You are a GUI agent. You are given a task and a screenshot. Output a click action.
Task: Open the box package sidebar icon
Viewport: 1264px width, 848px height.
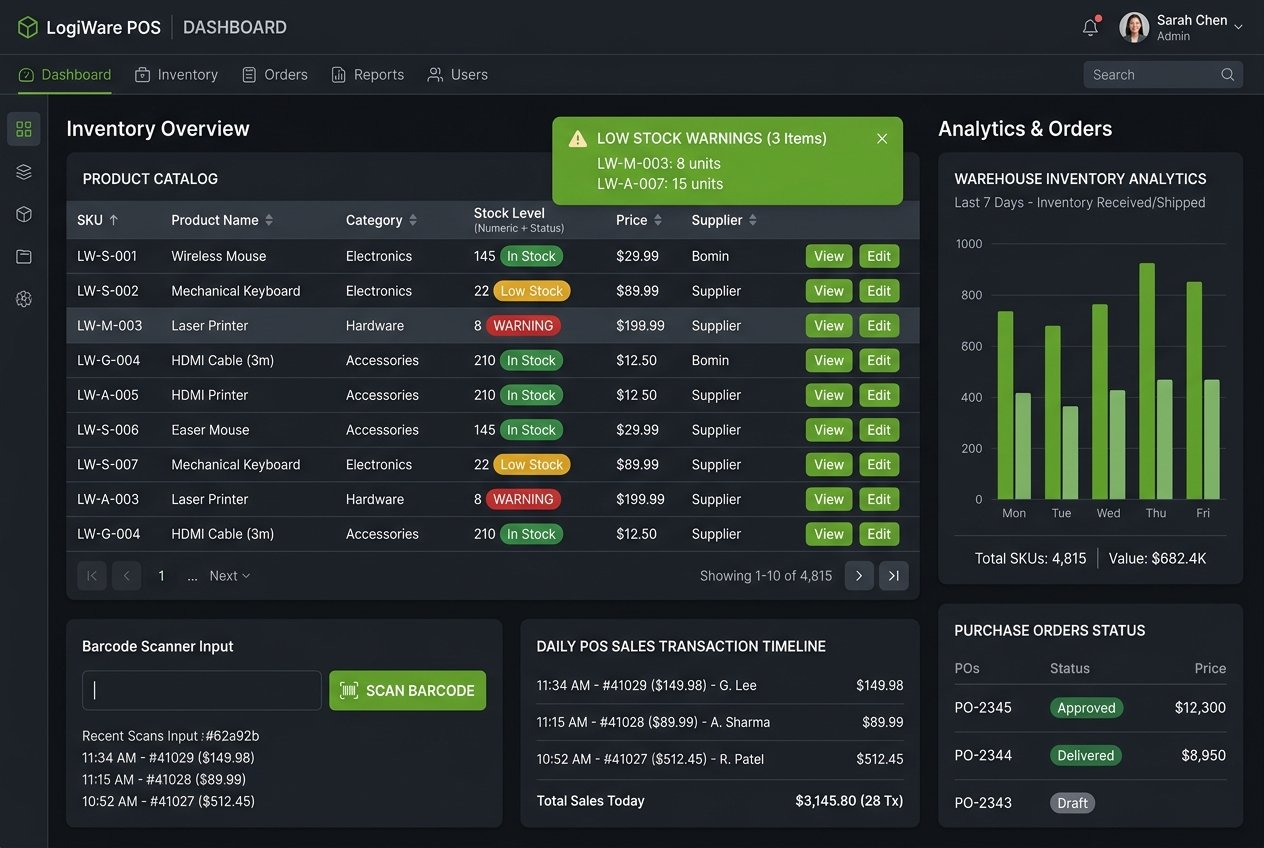click(24, 214)
